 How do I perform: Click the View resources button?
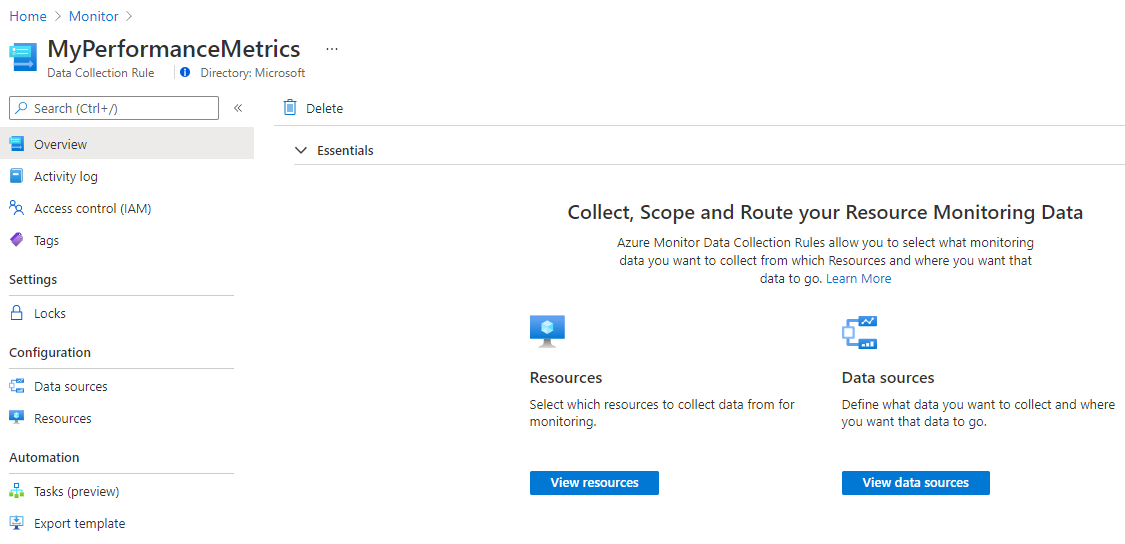(x=594, y=482)
